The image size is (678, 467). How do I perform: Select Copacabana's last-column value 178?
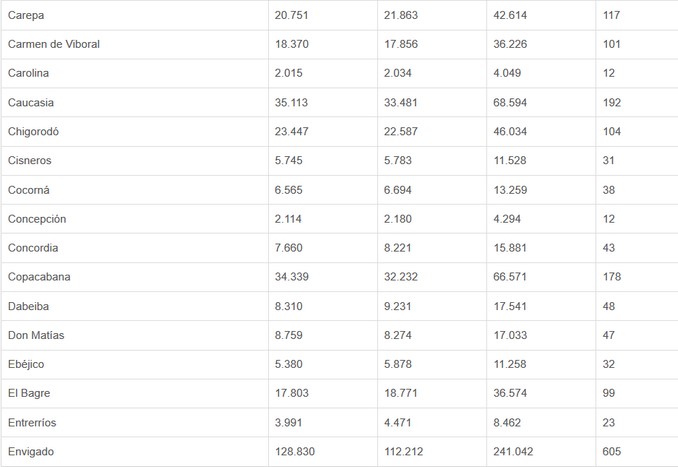pos(612,277)
